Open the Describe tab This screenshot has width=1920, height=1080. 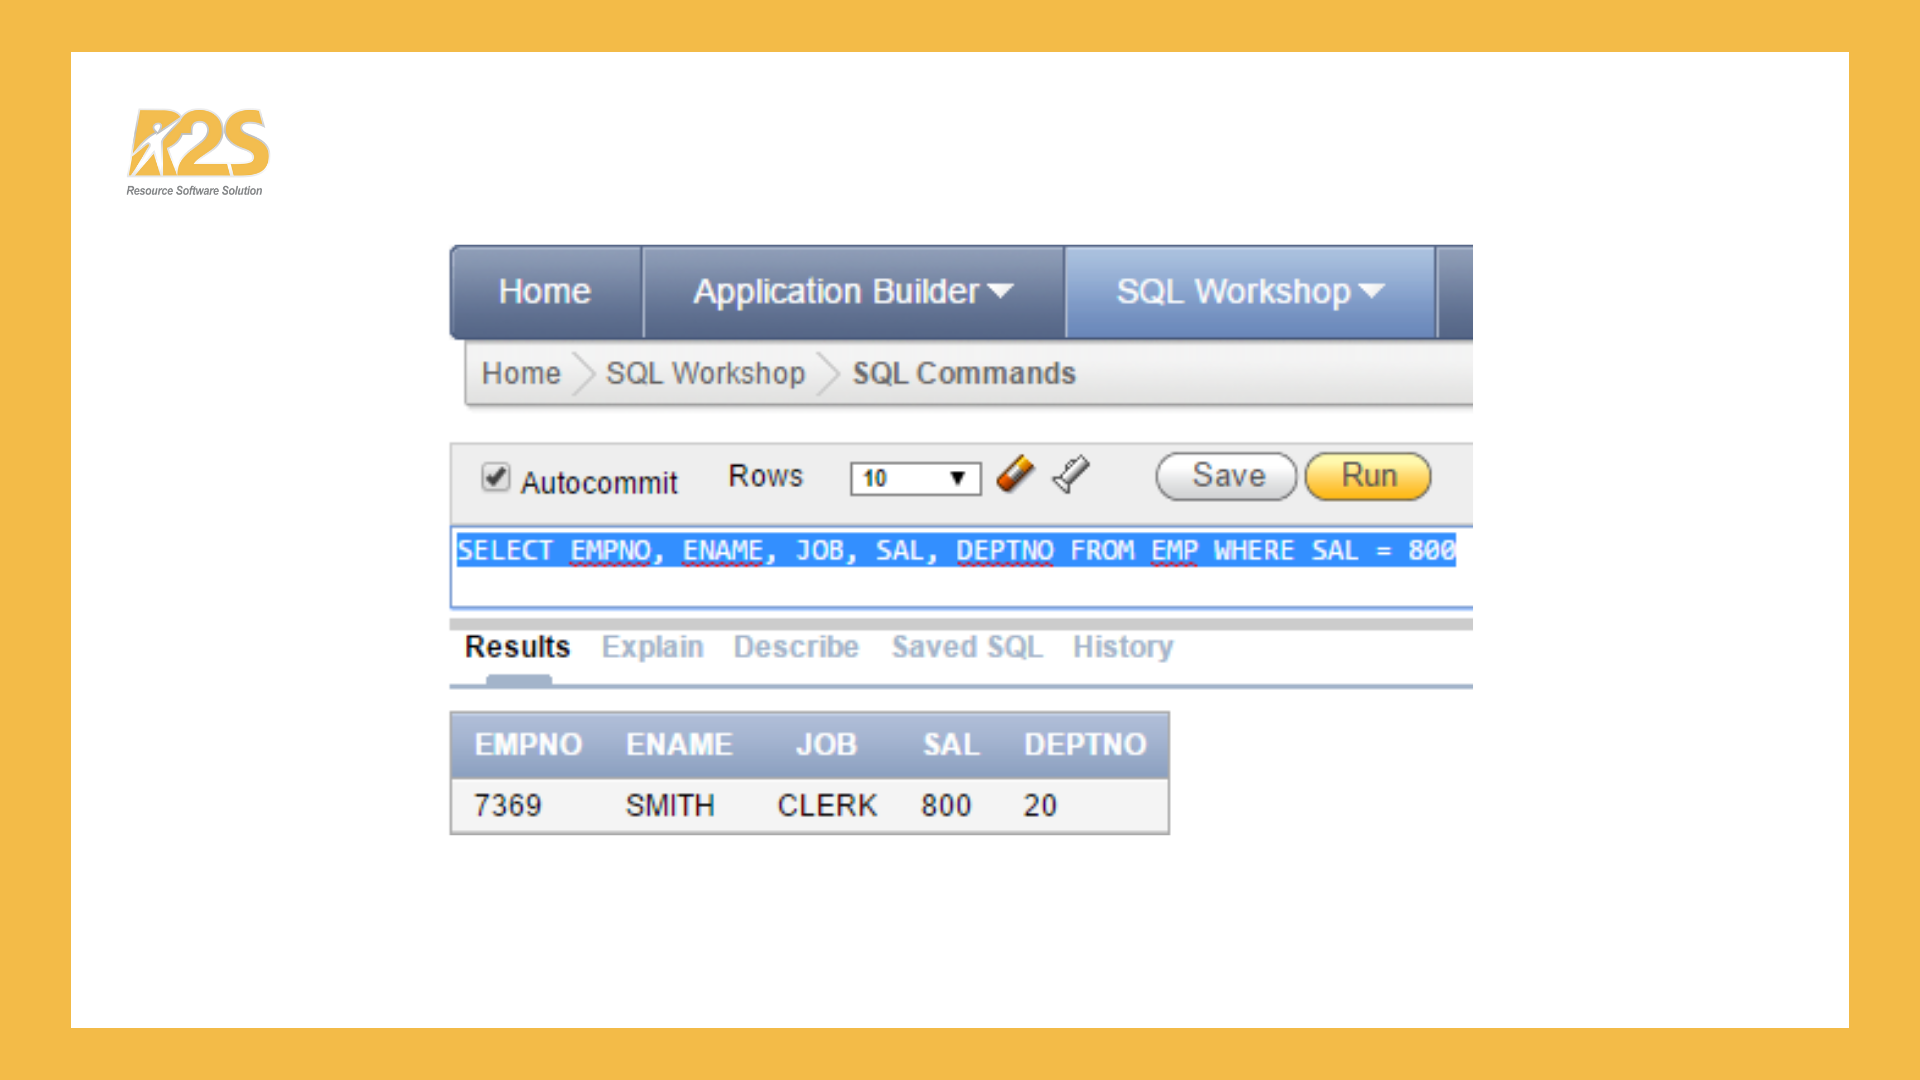tap(796, 647)
